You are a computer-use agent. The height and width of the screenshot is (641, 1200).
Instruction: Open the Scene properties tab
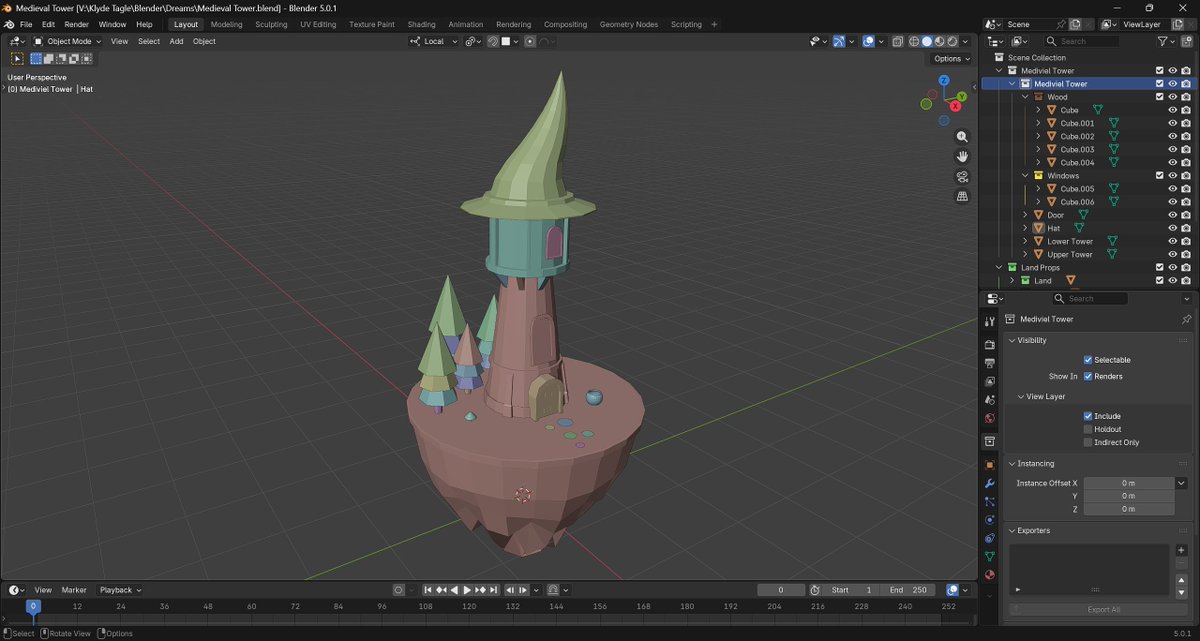989,400
